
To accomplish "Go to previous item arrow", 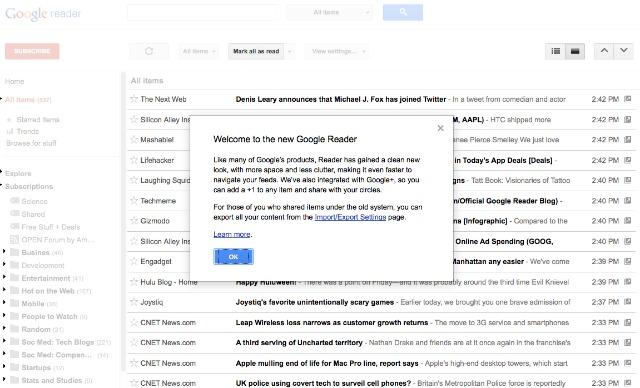I will pyautogui.click(x=604, y=51).
